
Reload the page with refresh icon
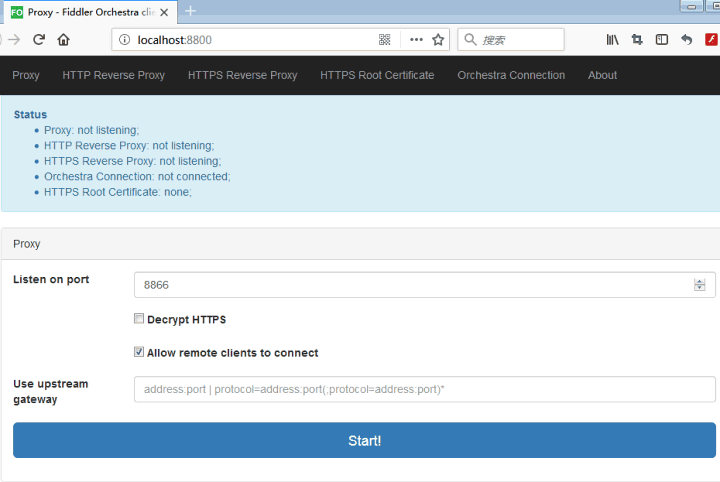click(x=39, y=39)
